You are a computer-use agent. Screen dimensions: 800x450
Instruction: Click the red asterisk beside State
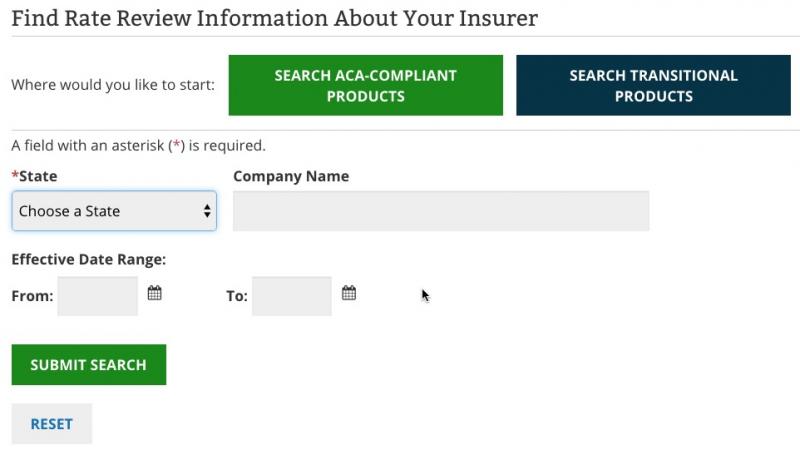(x=15, y=175)
